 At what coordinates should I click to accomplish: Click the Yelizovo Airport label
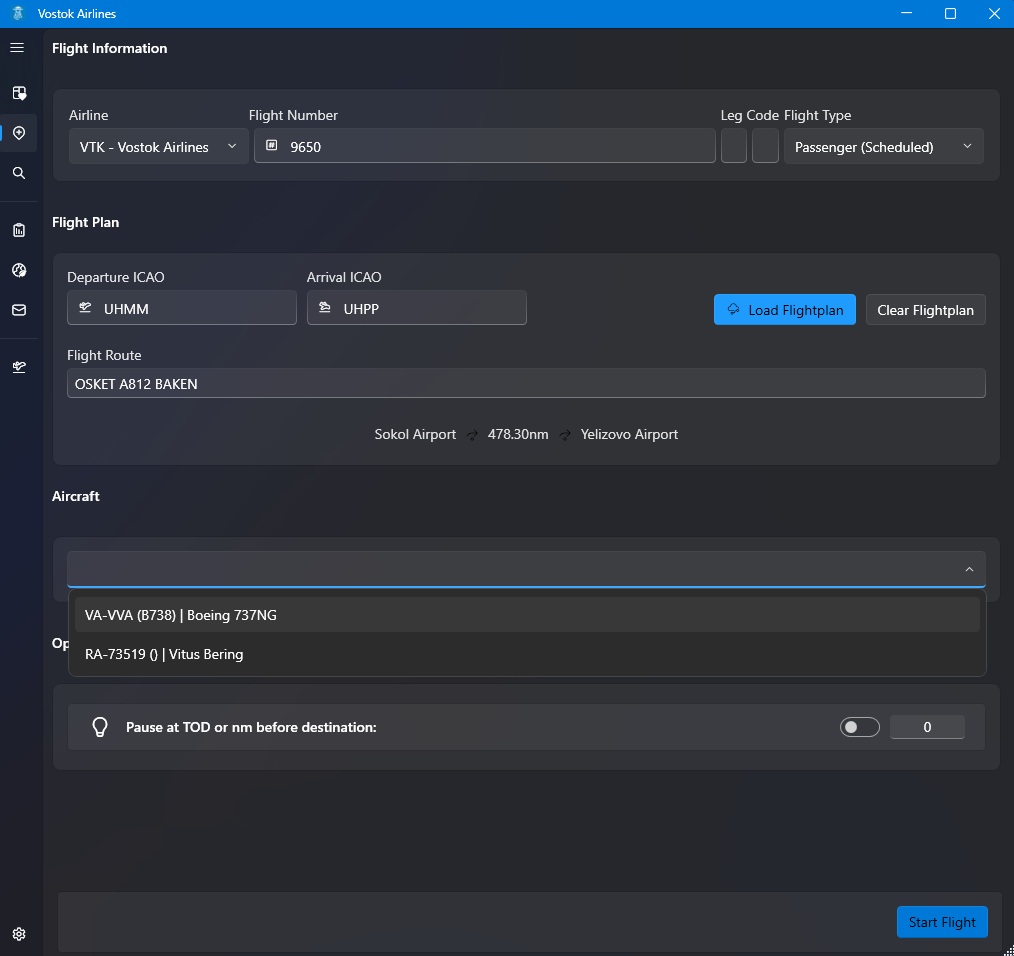tap(629, 435)
